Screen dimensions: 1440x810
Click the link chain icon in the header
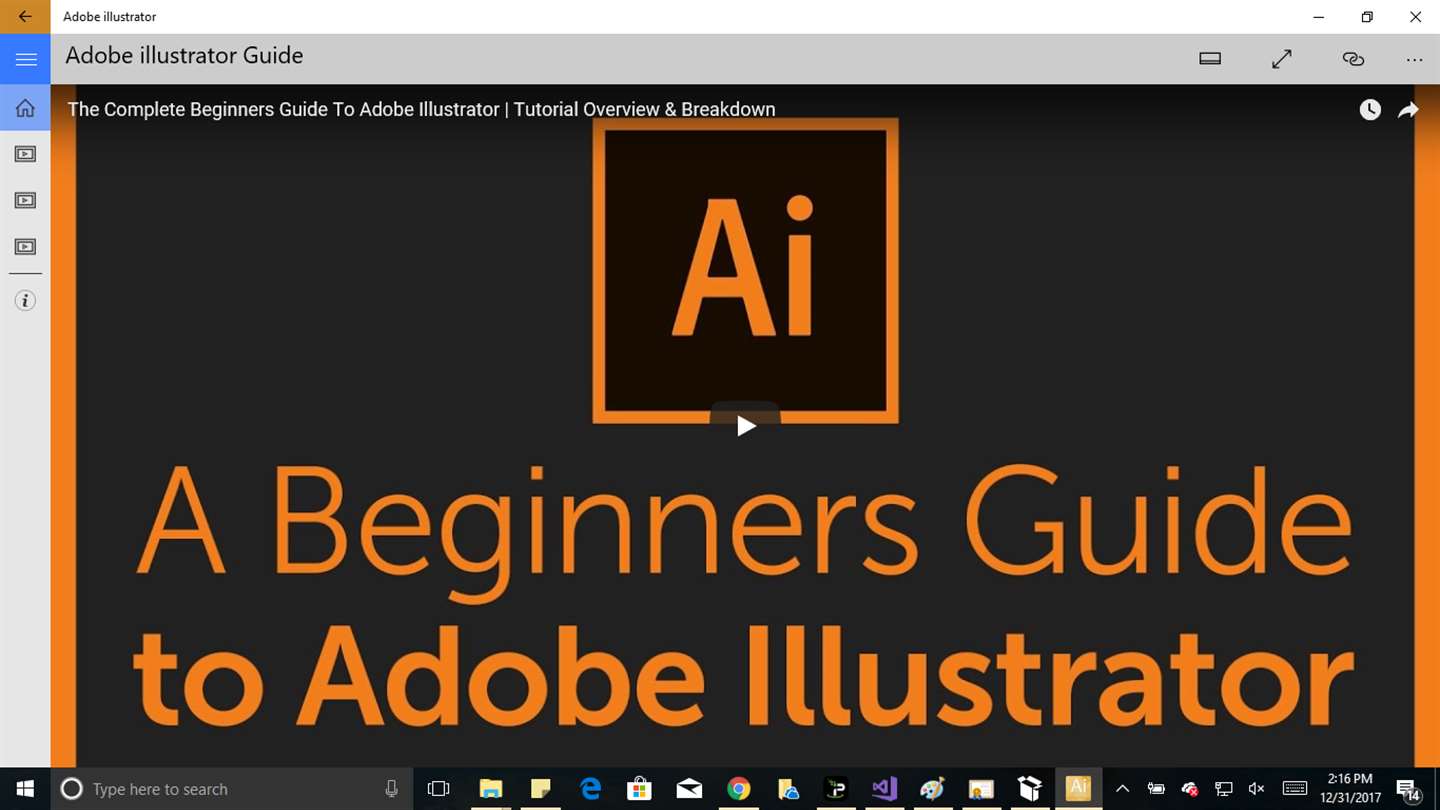point(1353,59)
